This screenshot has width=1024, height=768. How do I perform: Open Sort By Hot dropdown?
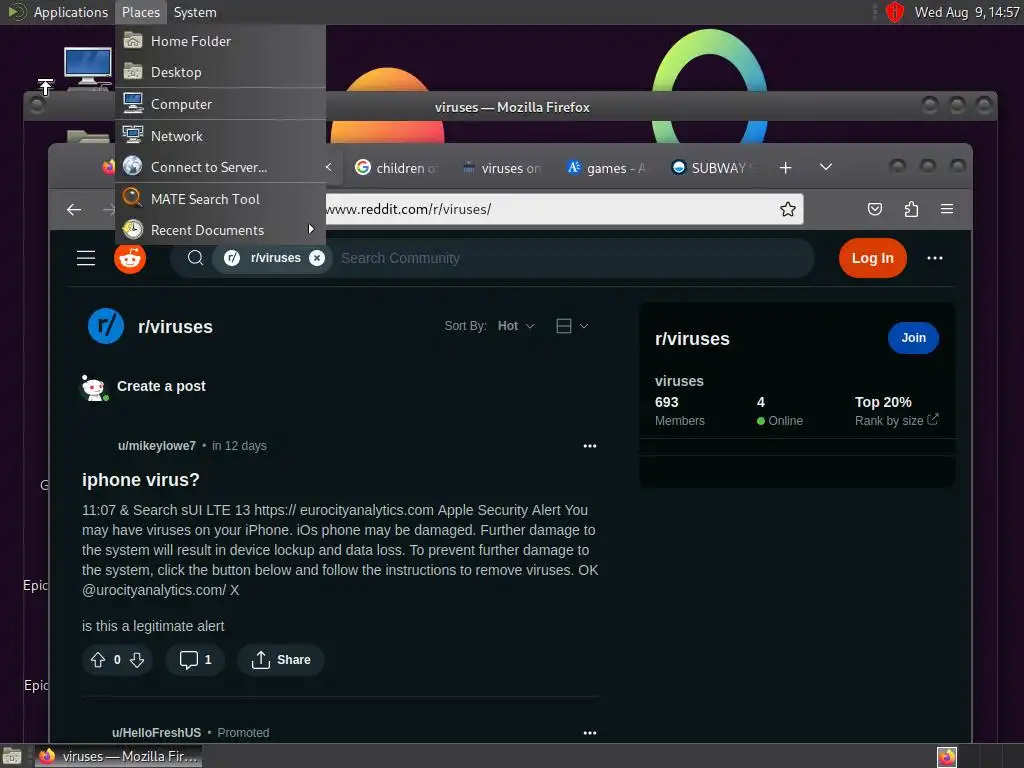516,326
